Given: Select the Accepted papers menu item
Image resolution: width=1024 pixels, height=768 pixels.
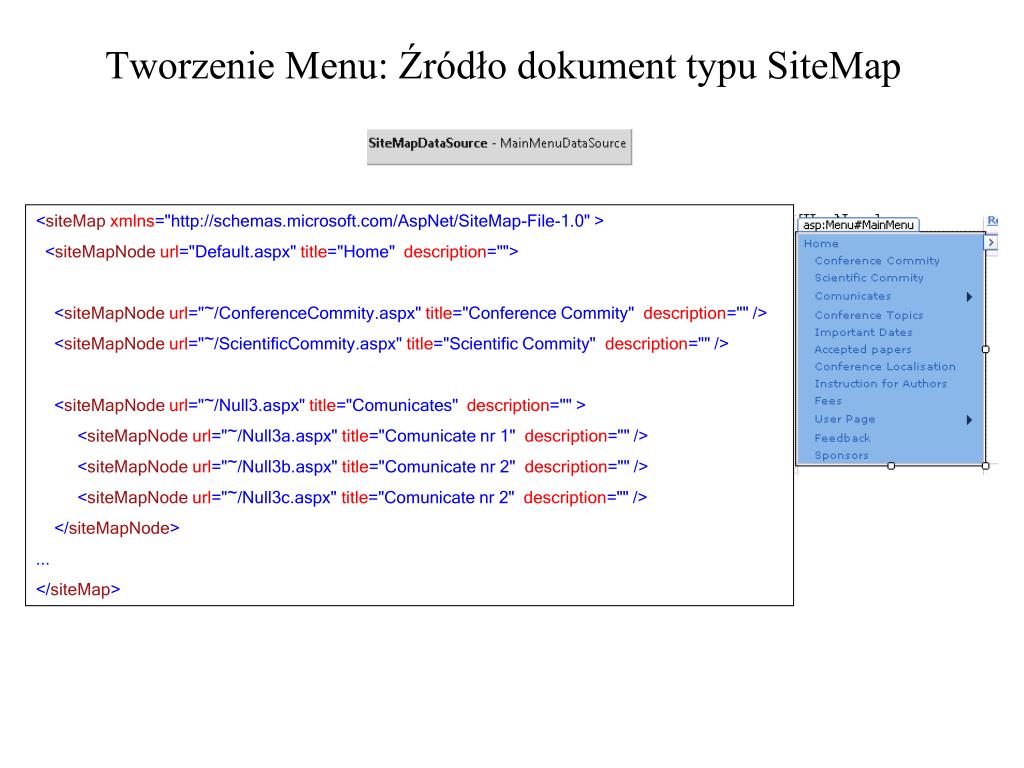Looking at the screenshot, I should click(x=863, y=349).
